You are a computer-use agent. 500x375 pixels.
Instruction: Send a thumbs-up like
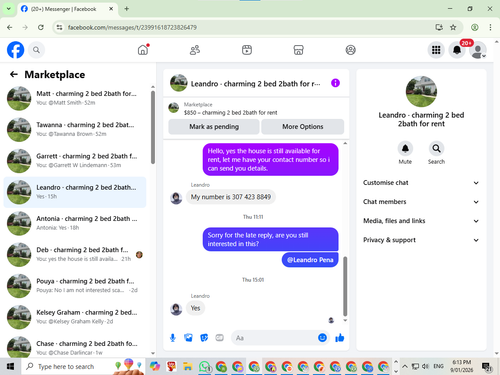[340, 338]
